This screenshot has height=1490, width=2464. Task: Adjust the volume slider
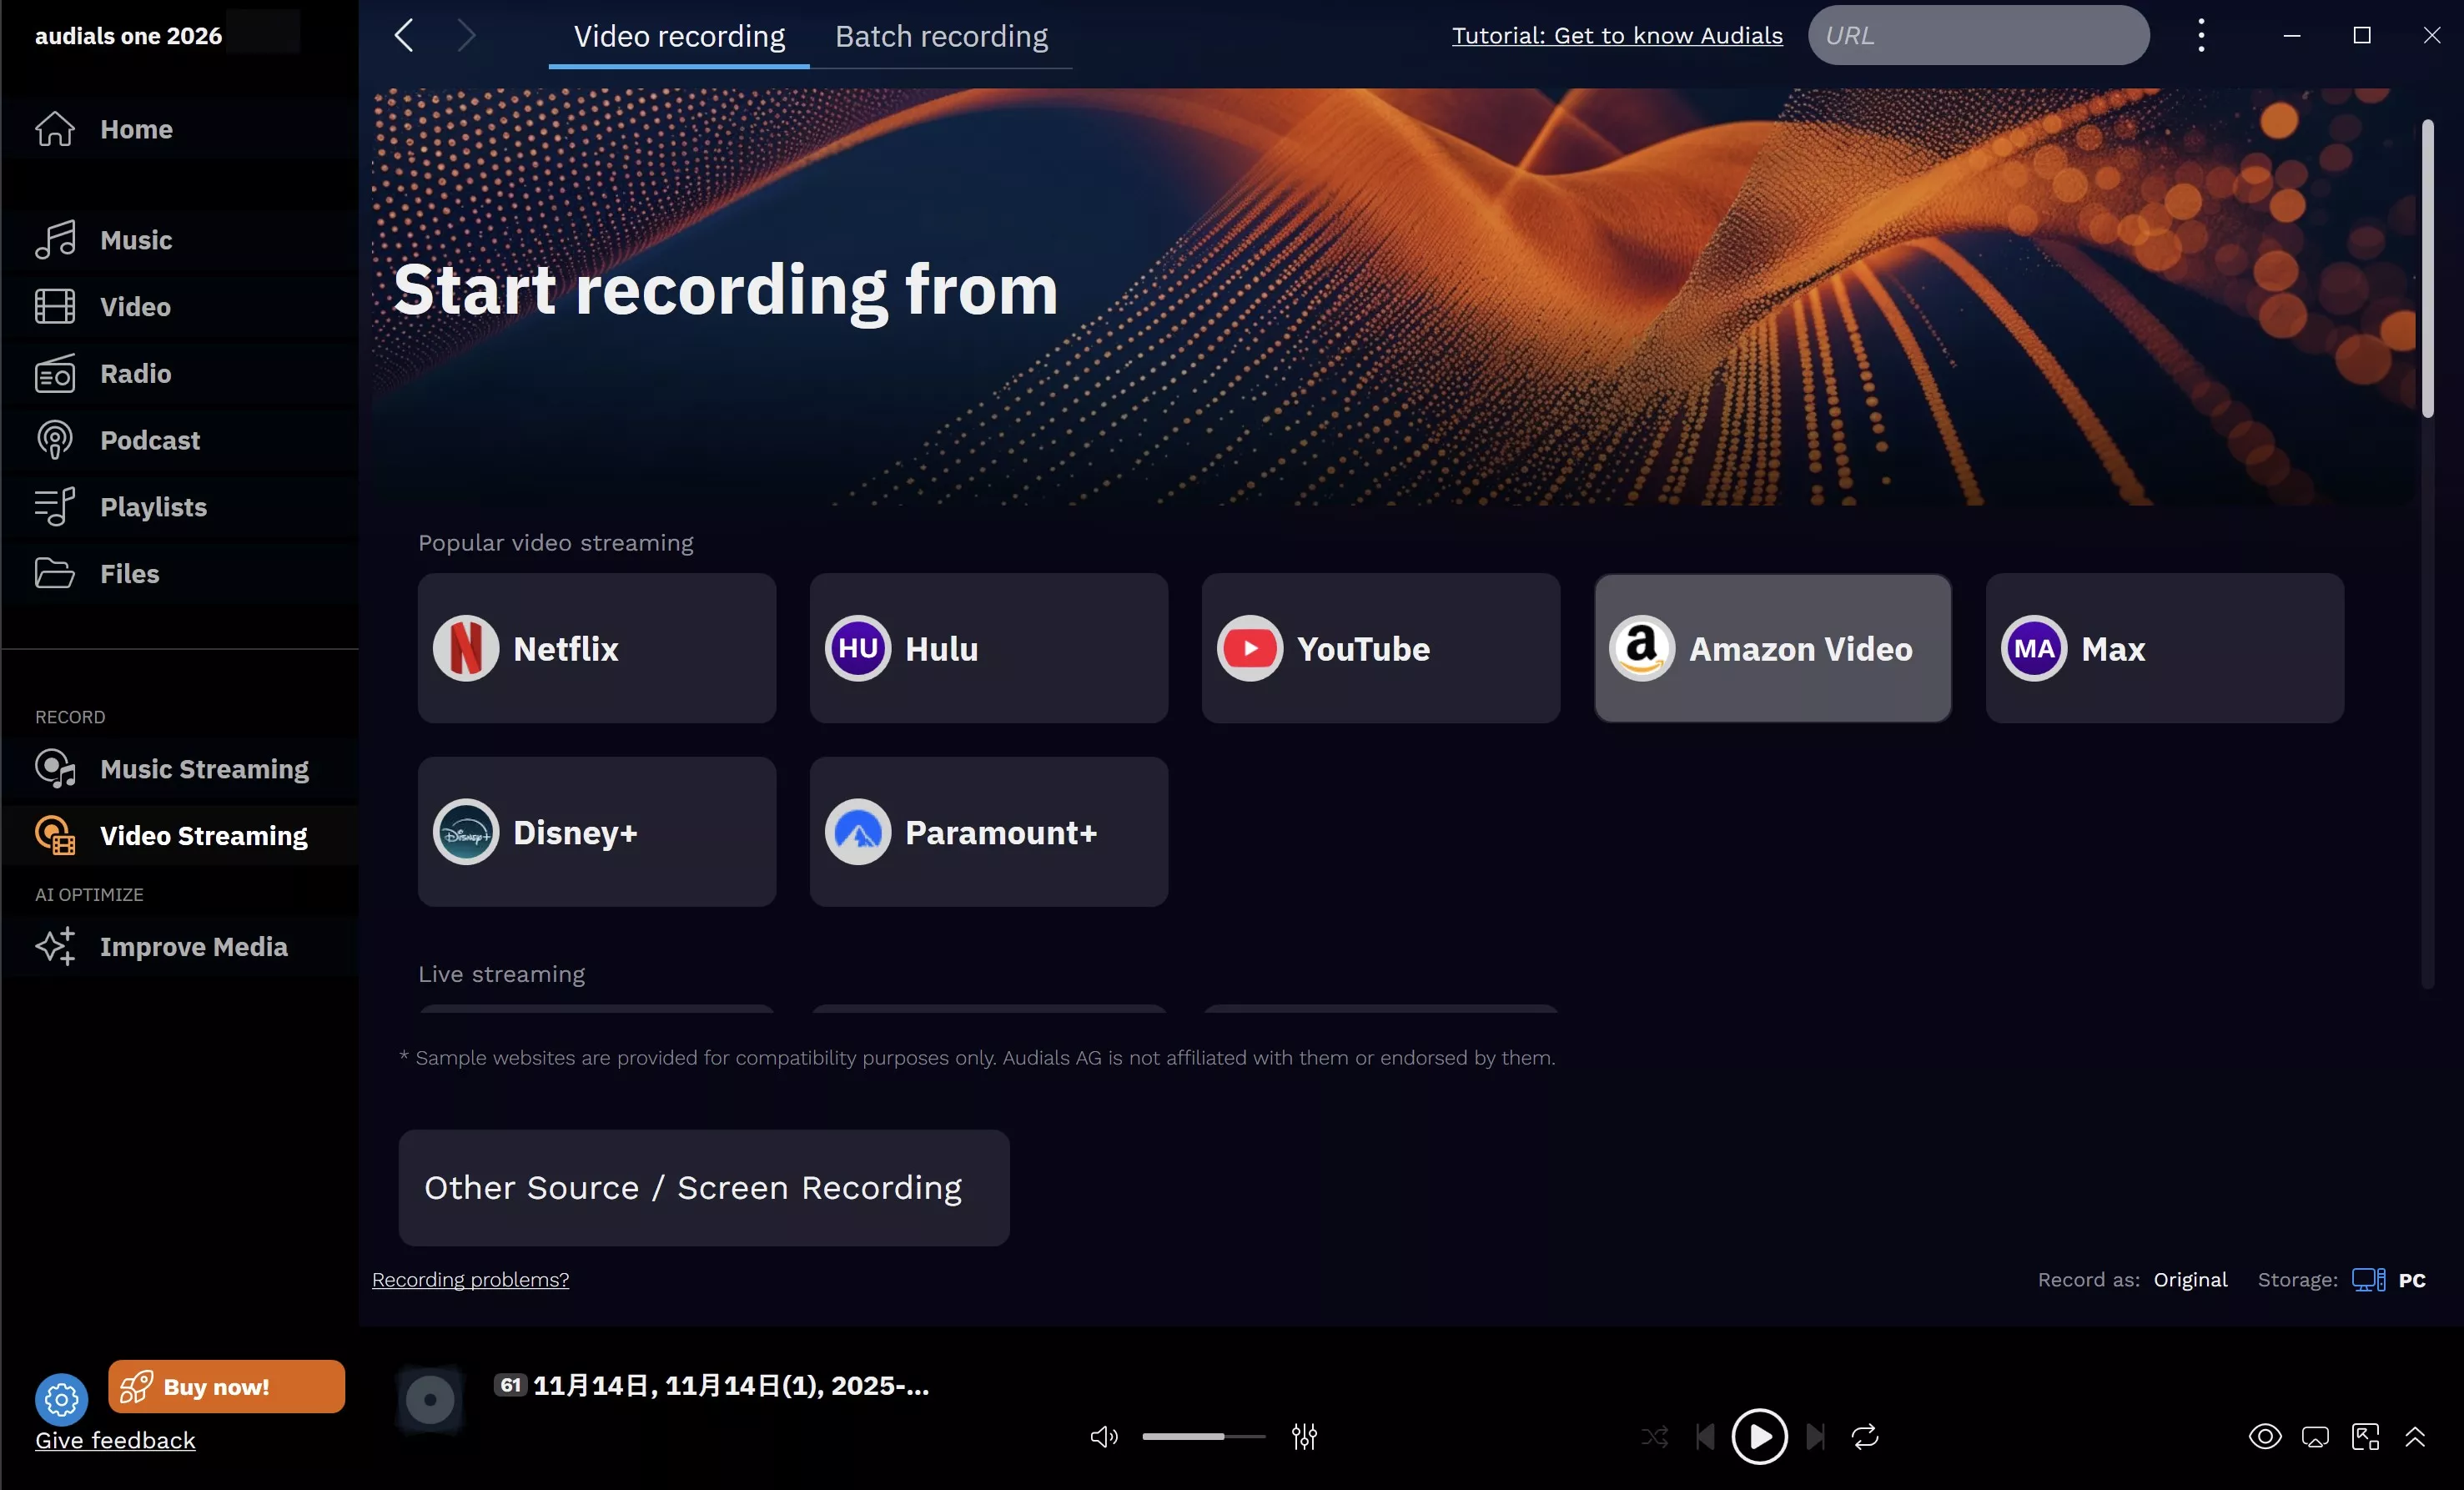tap(1203, 1437)
